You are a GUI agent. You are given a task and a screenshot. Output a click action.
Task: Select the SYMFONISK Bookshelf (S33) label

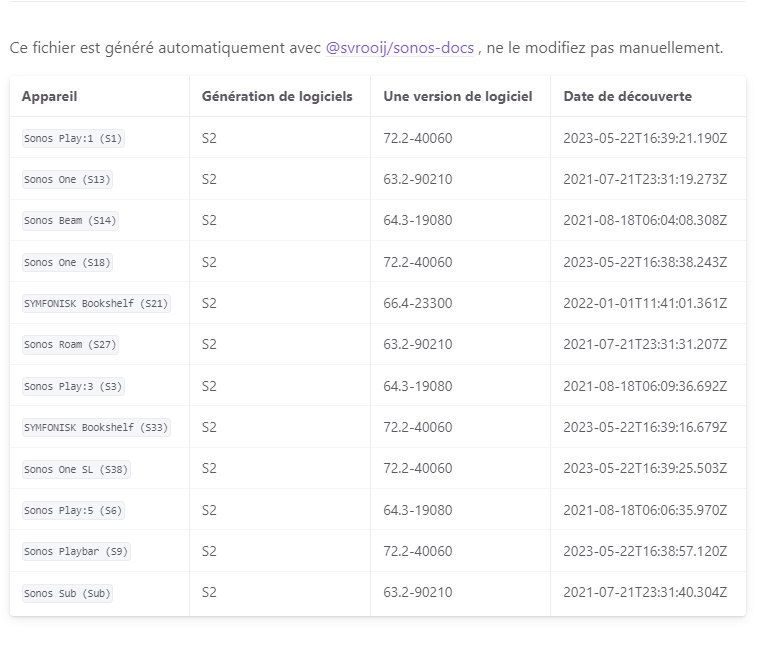click(x=96, y=428)
